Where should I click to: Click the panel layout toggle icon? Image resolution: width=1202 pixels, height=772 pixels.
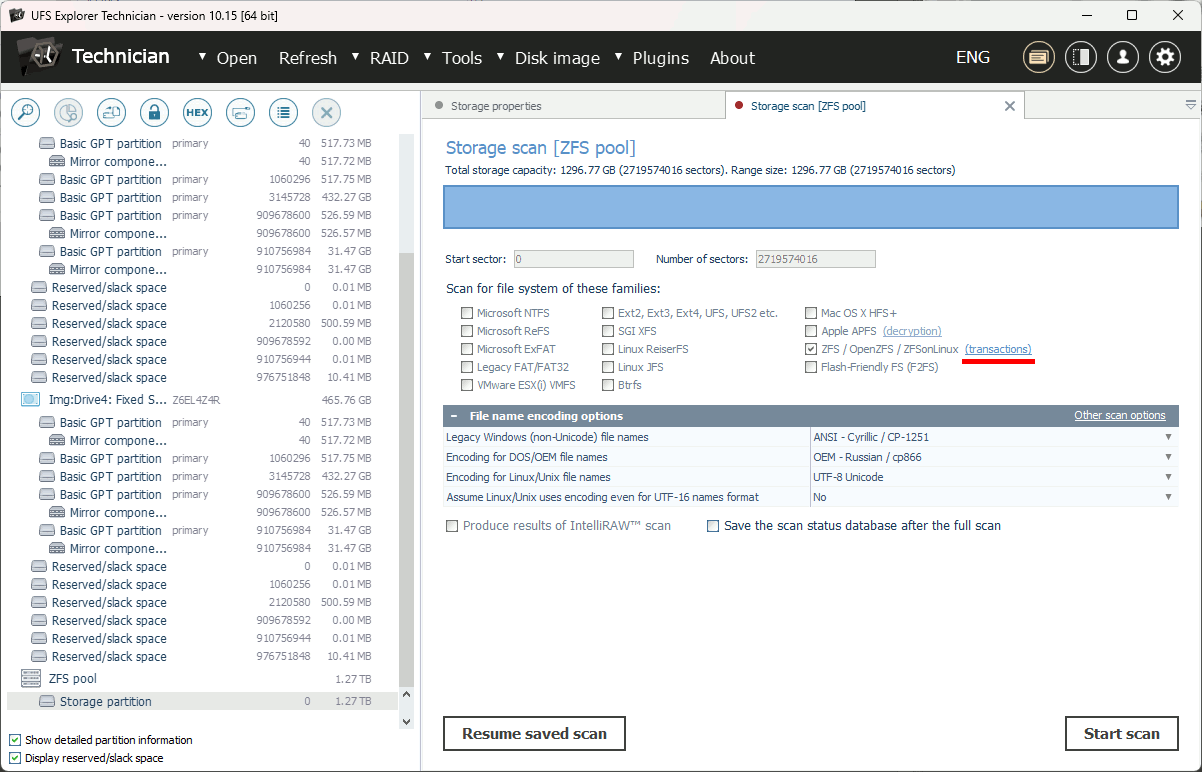tap(1080, 57)
